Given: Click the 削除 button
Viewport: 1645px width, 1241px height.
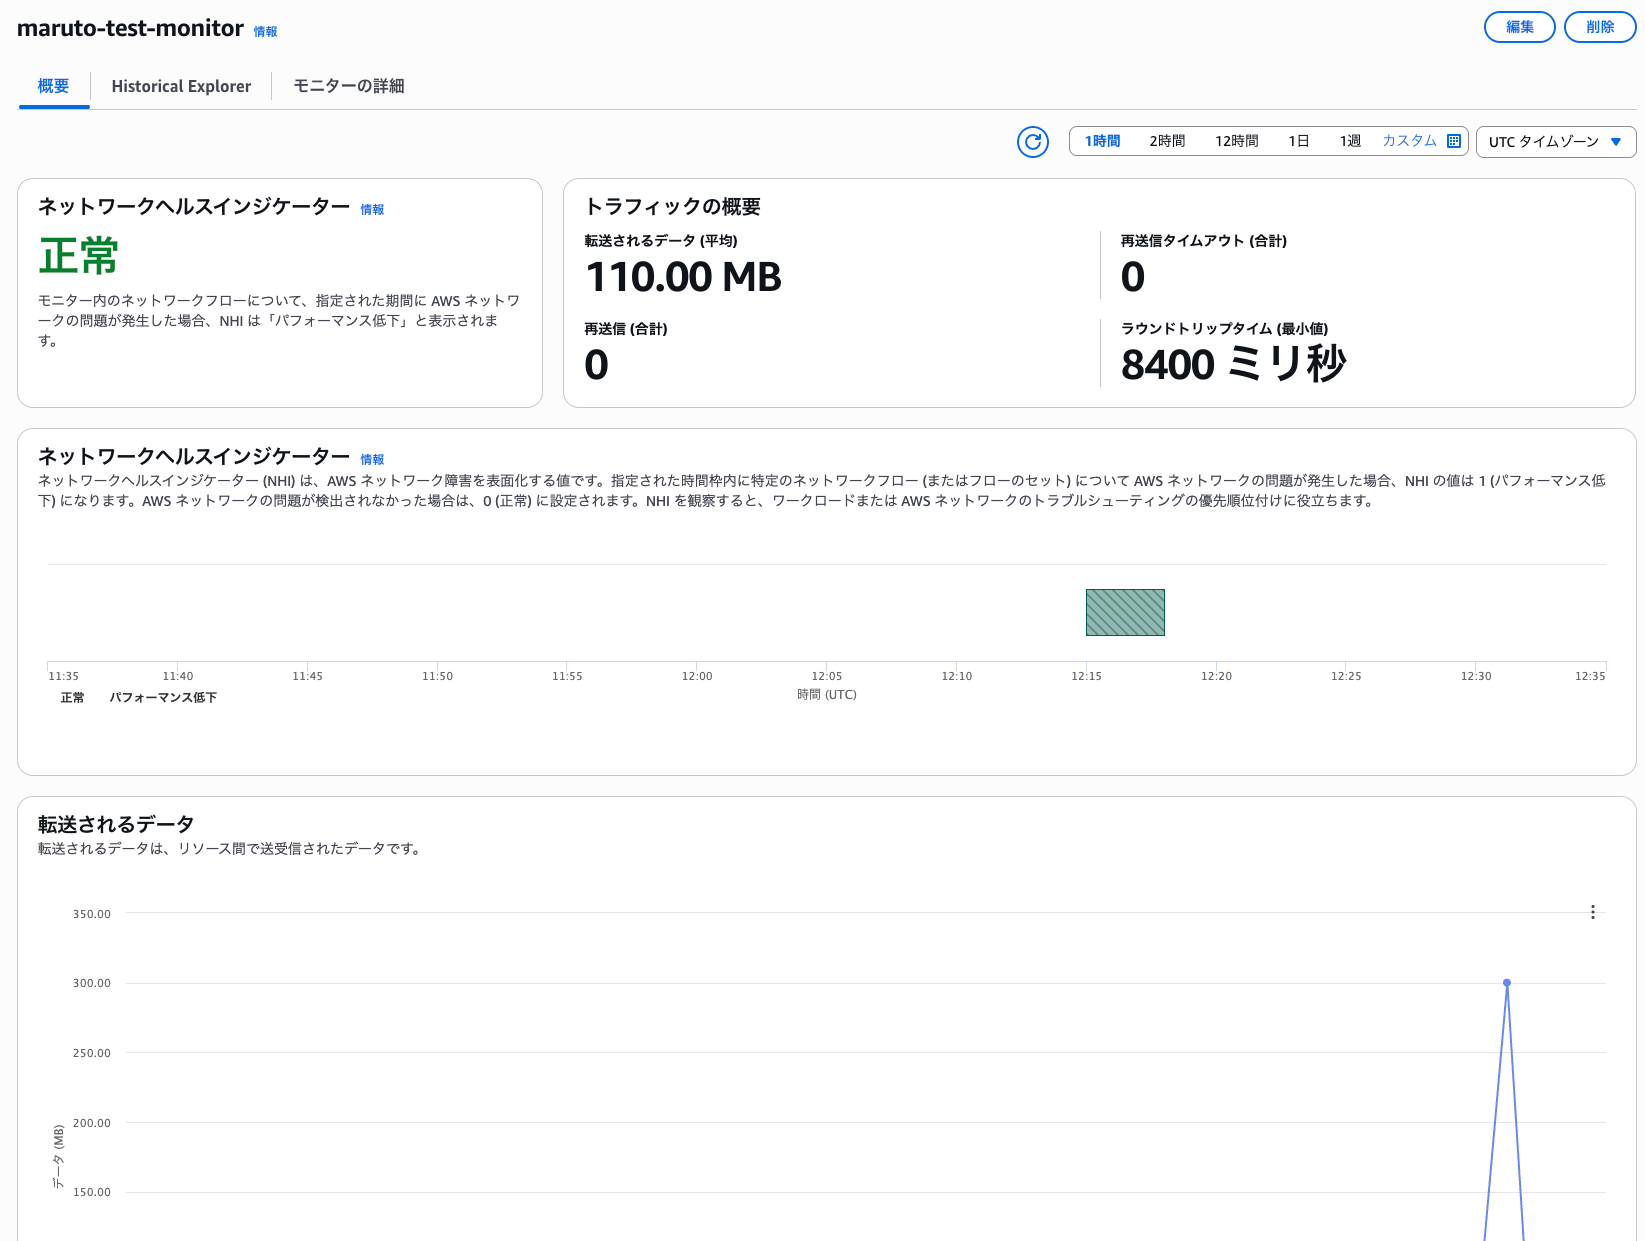Looking at the screenshot, I should point(1600,27).
